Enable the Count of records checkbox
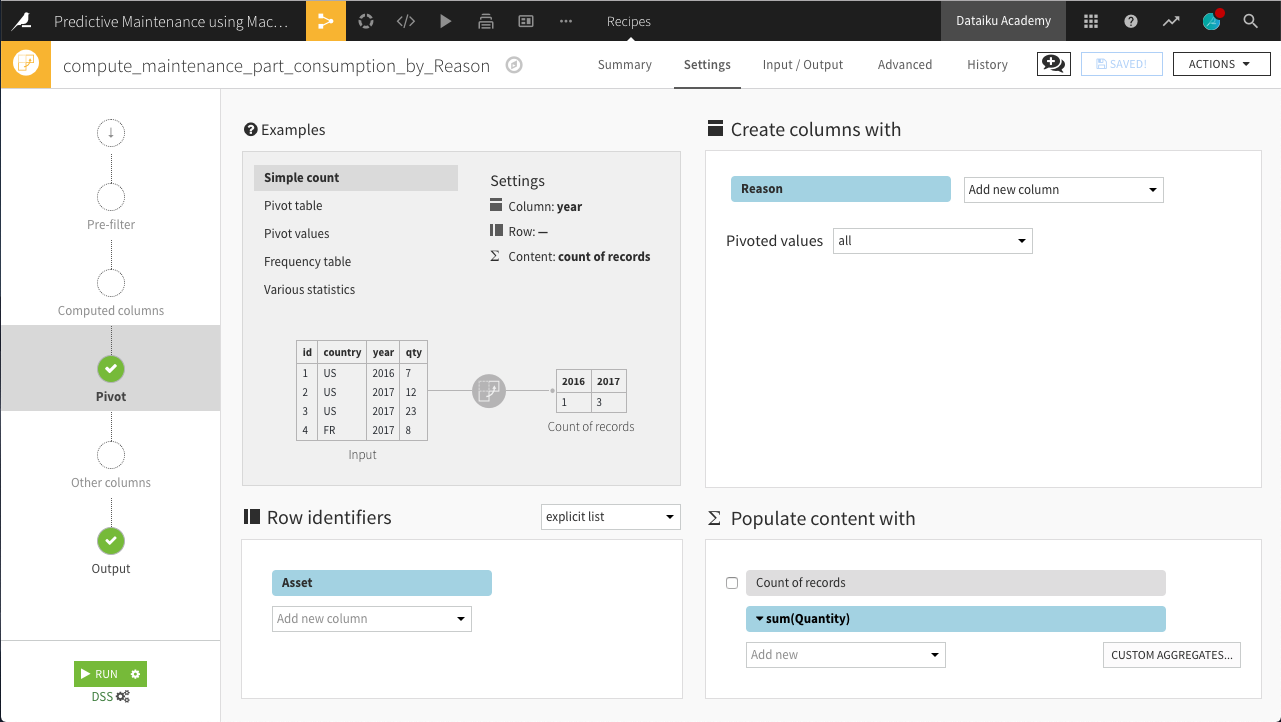1281x722 pixels. [732, 583]
